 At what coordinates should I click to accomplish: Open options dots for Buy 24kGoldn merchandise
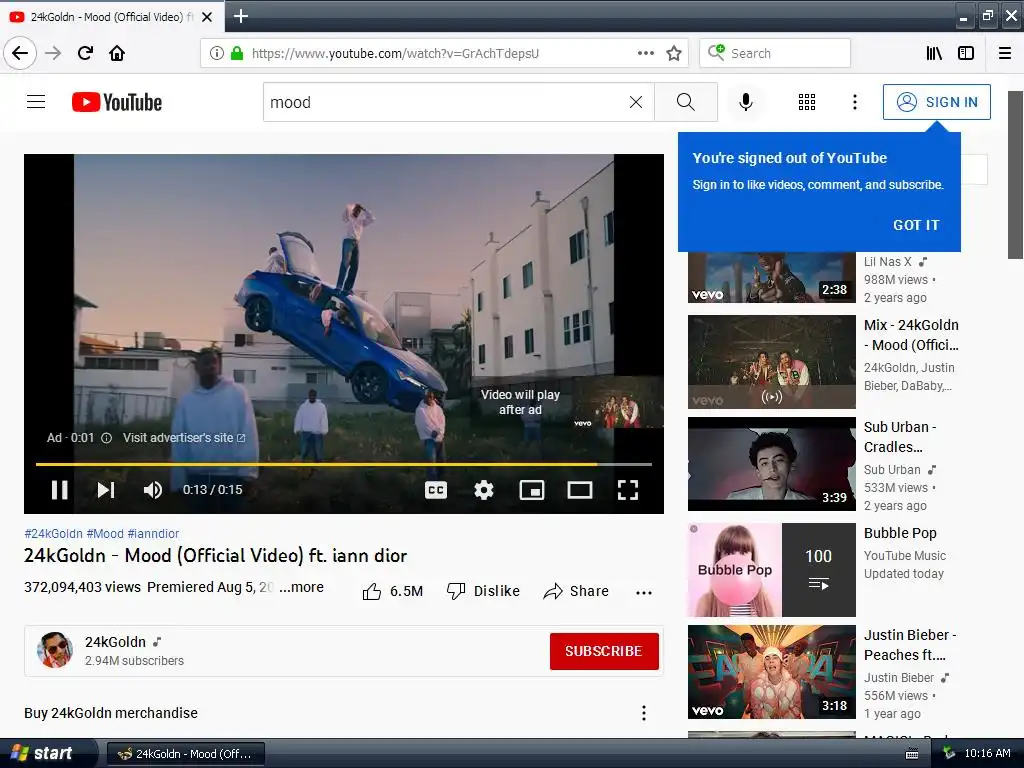click(644, 712)
